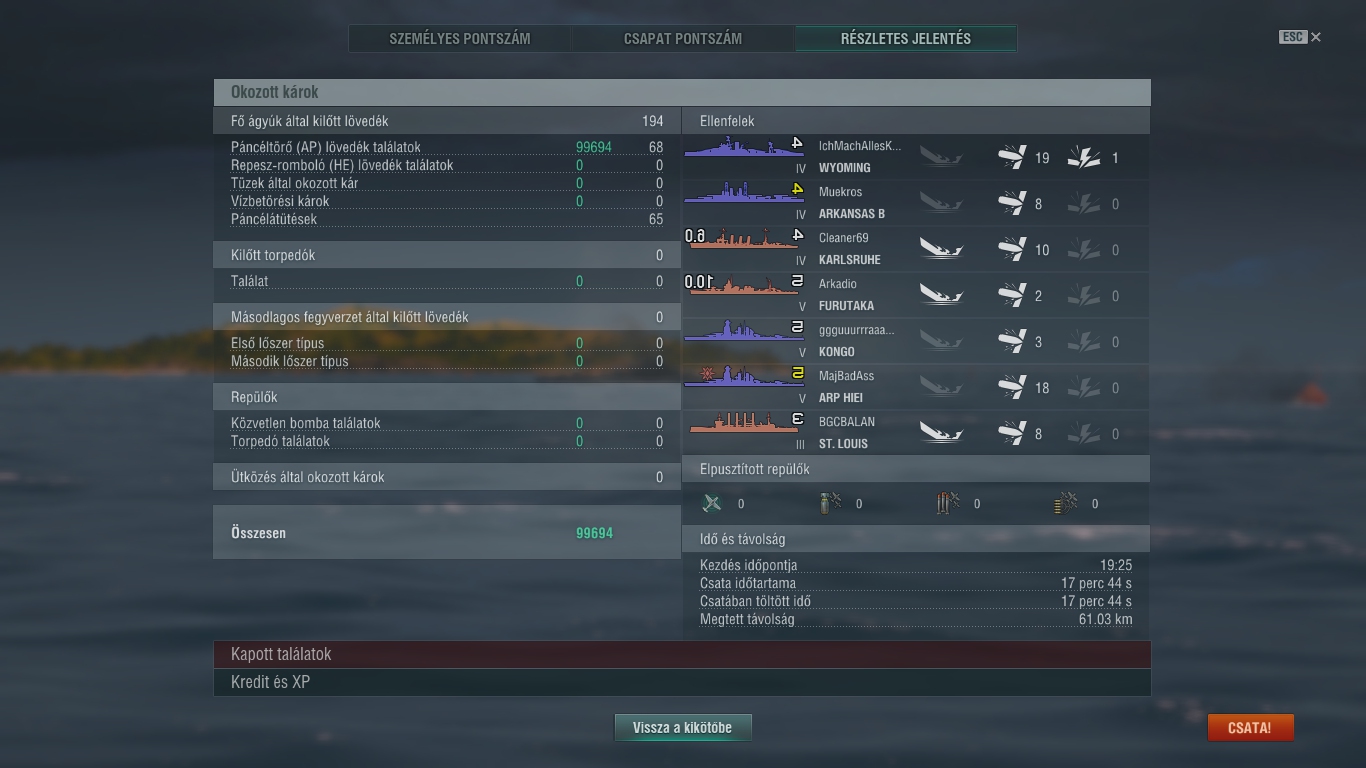Viewport: 1366px width, 768px height.
Task: Click Wyoming's shell hits icon showing 19
Action: pyautogui.click(x=1012, y=158)
